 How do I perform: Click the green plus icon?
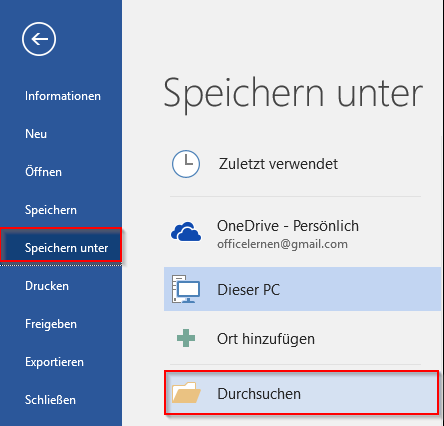point(186,338)
